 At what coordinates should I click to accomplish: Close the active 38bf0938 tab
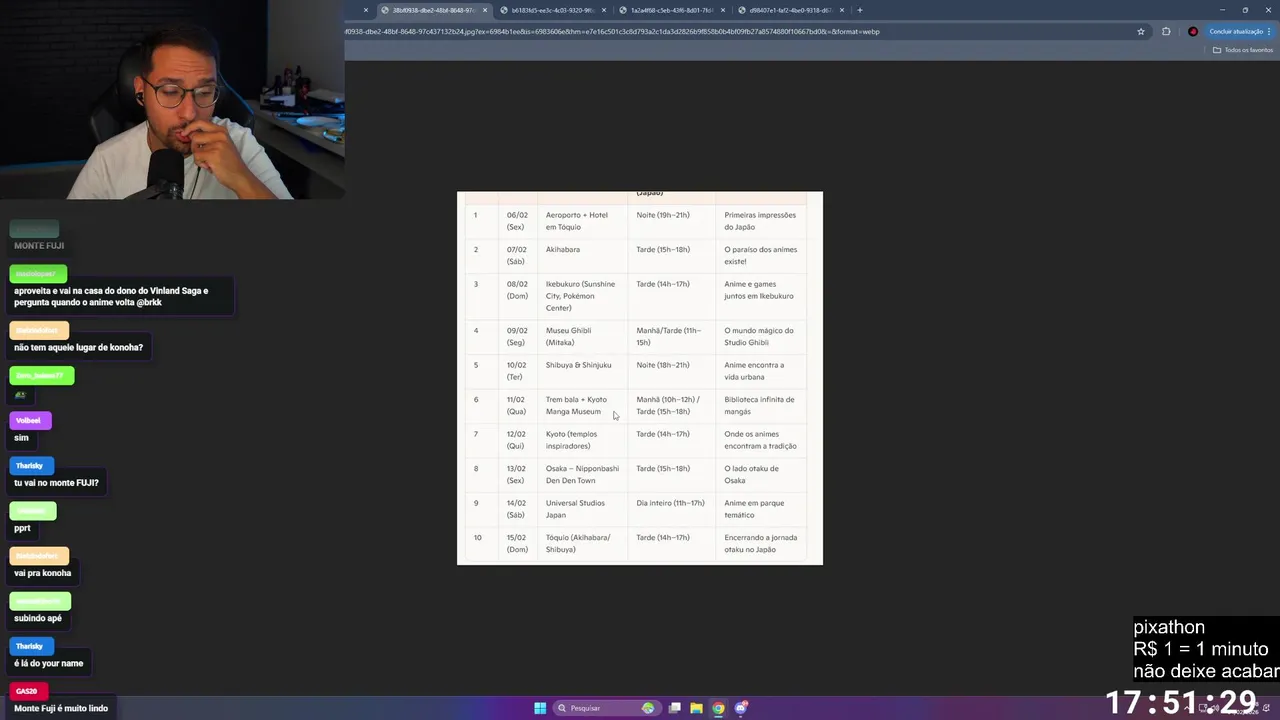pyautogui.click(x=484, y=10)
